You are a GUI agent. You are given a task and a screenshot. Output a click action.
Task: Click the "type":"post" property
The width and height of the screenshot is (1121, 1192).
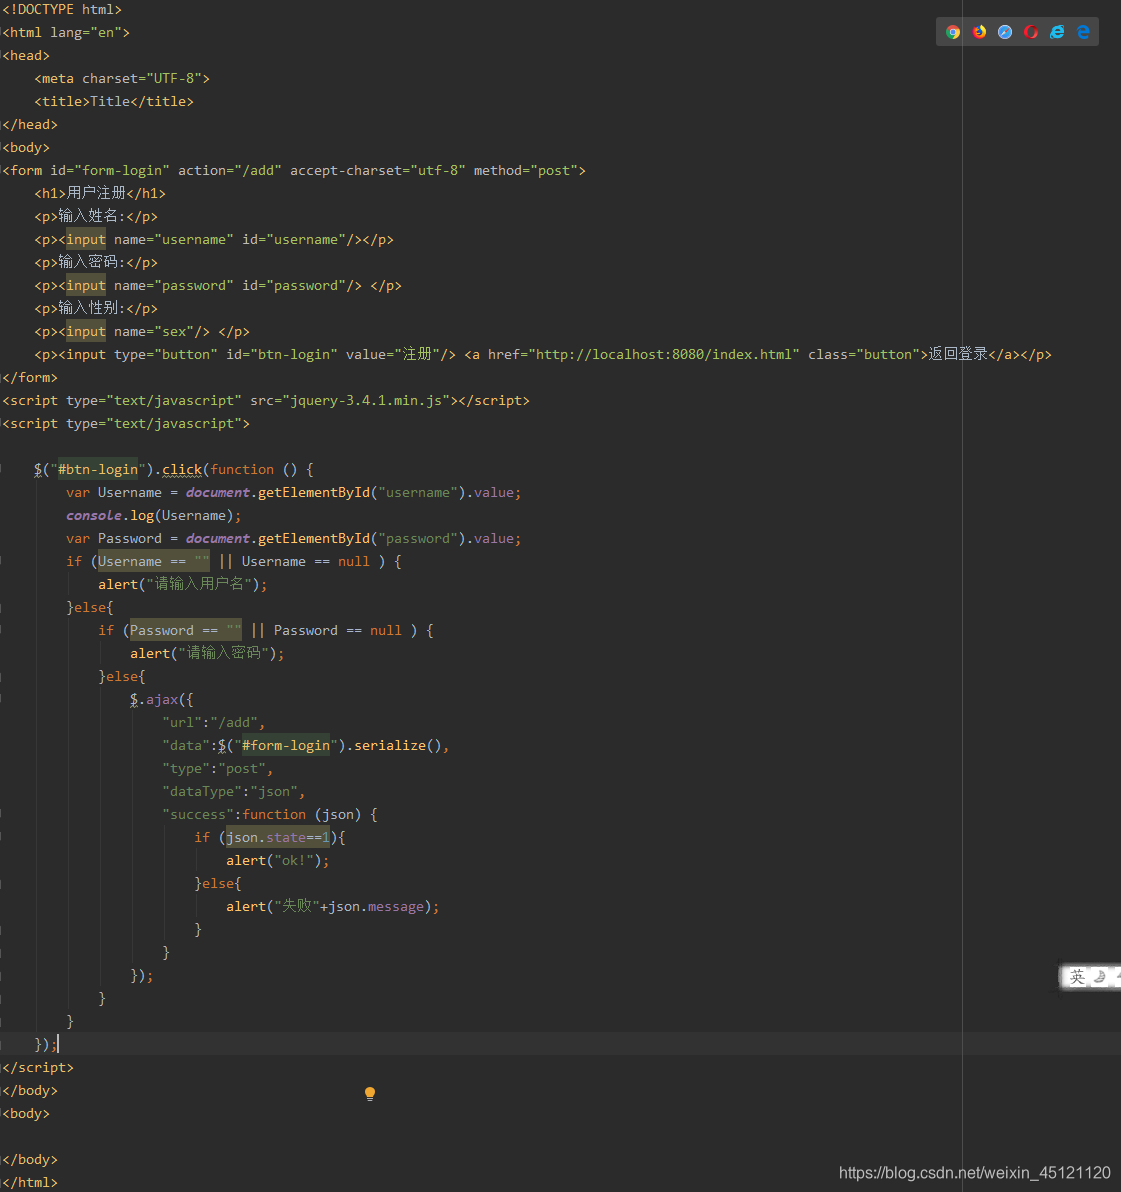[217, 769]
